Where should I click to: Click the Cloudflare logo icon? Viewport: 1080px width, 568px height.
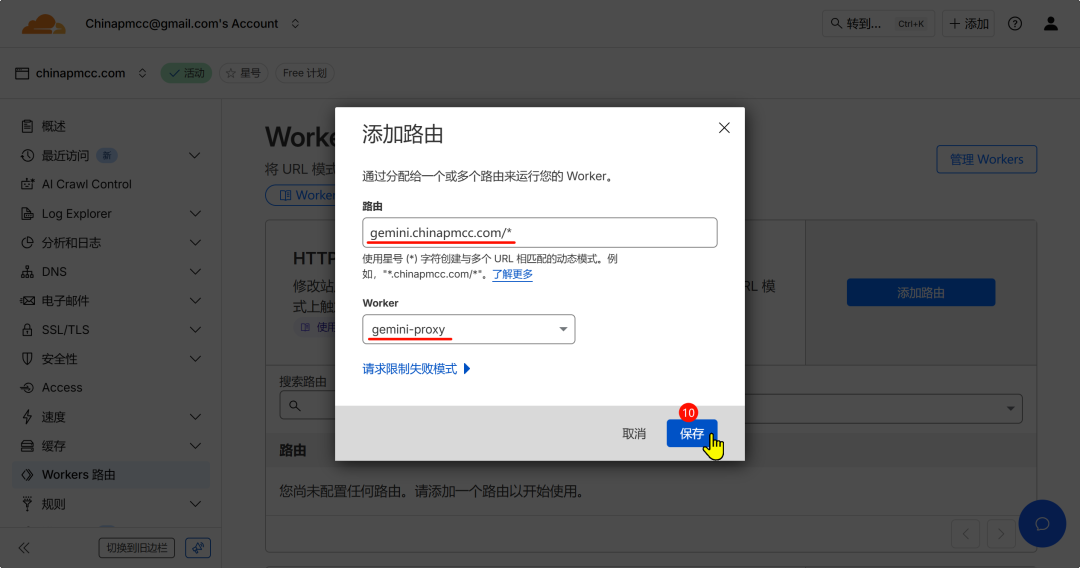[x=43, y=23]
